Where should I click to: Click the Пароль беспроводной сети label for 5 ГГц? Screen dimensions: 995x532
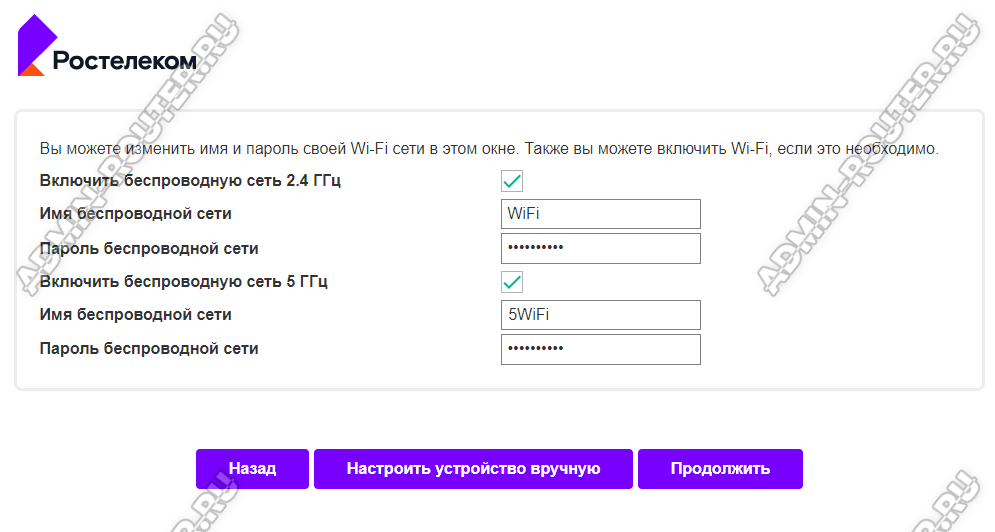[149, 349]
